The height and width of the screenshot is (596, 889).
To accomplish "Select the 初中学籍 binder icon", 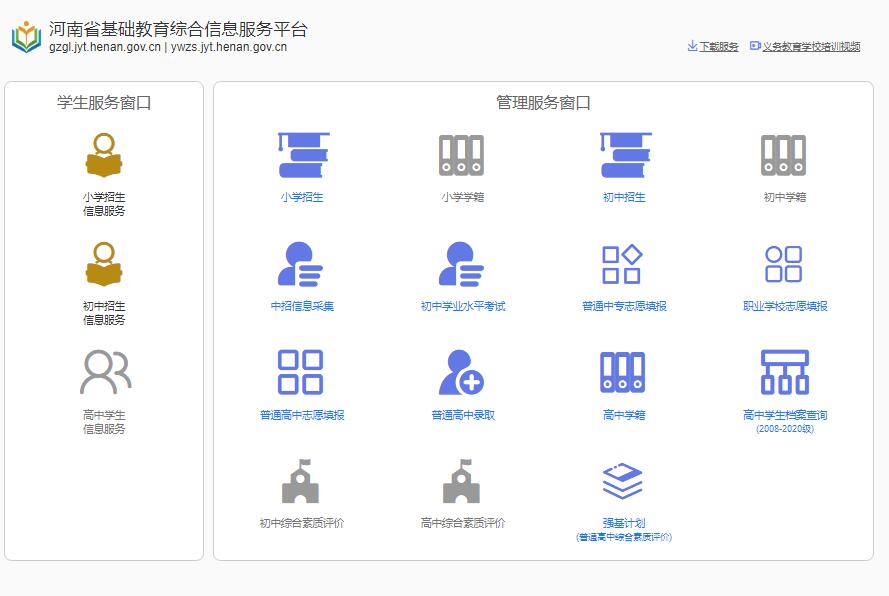I will pyautogui.click(x=784, y=156).
